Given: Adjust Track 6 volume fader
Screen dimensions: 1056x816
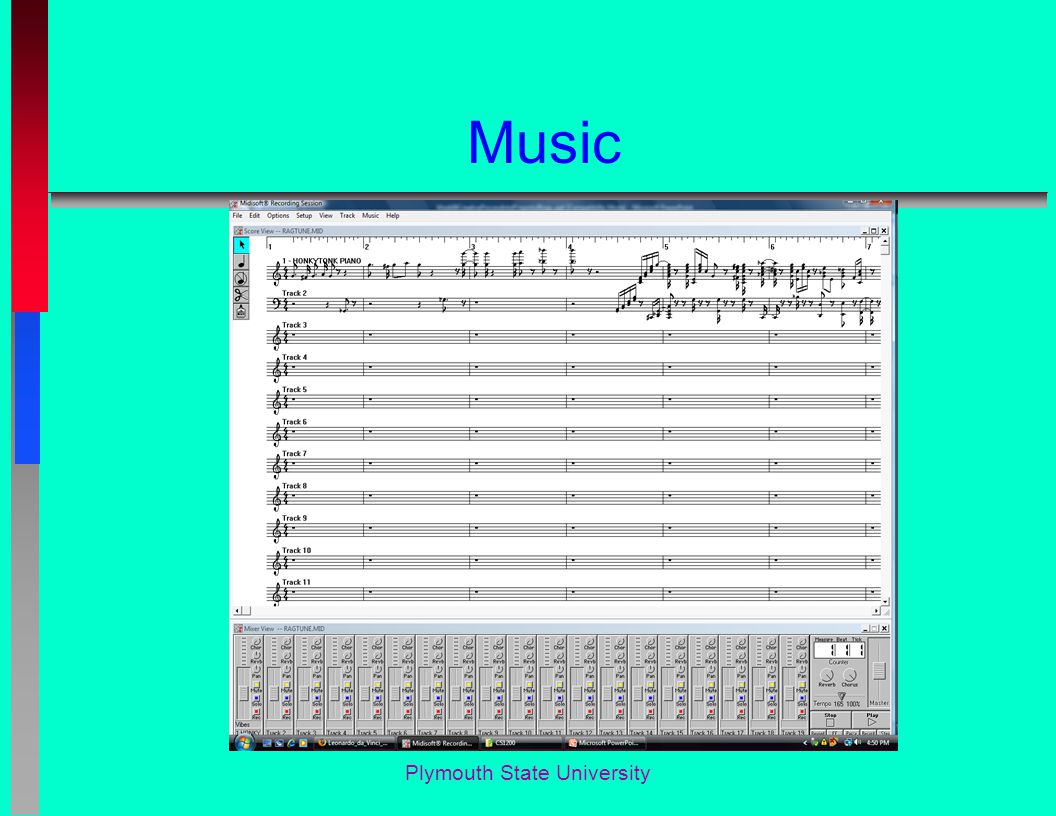Looking at the screenshot, I should [395, 693].
